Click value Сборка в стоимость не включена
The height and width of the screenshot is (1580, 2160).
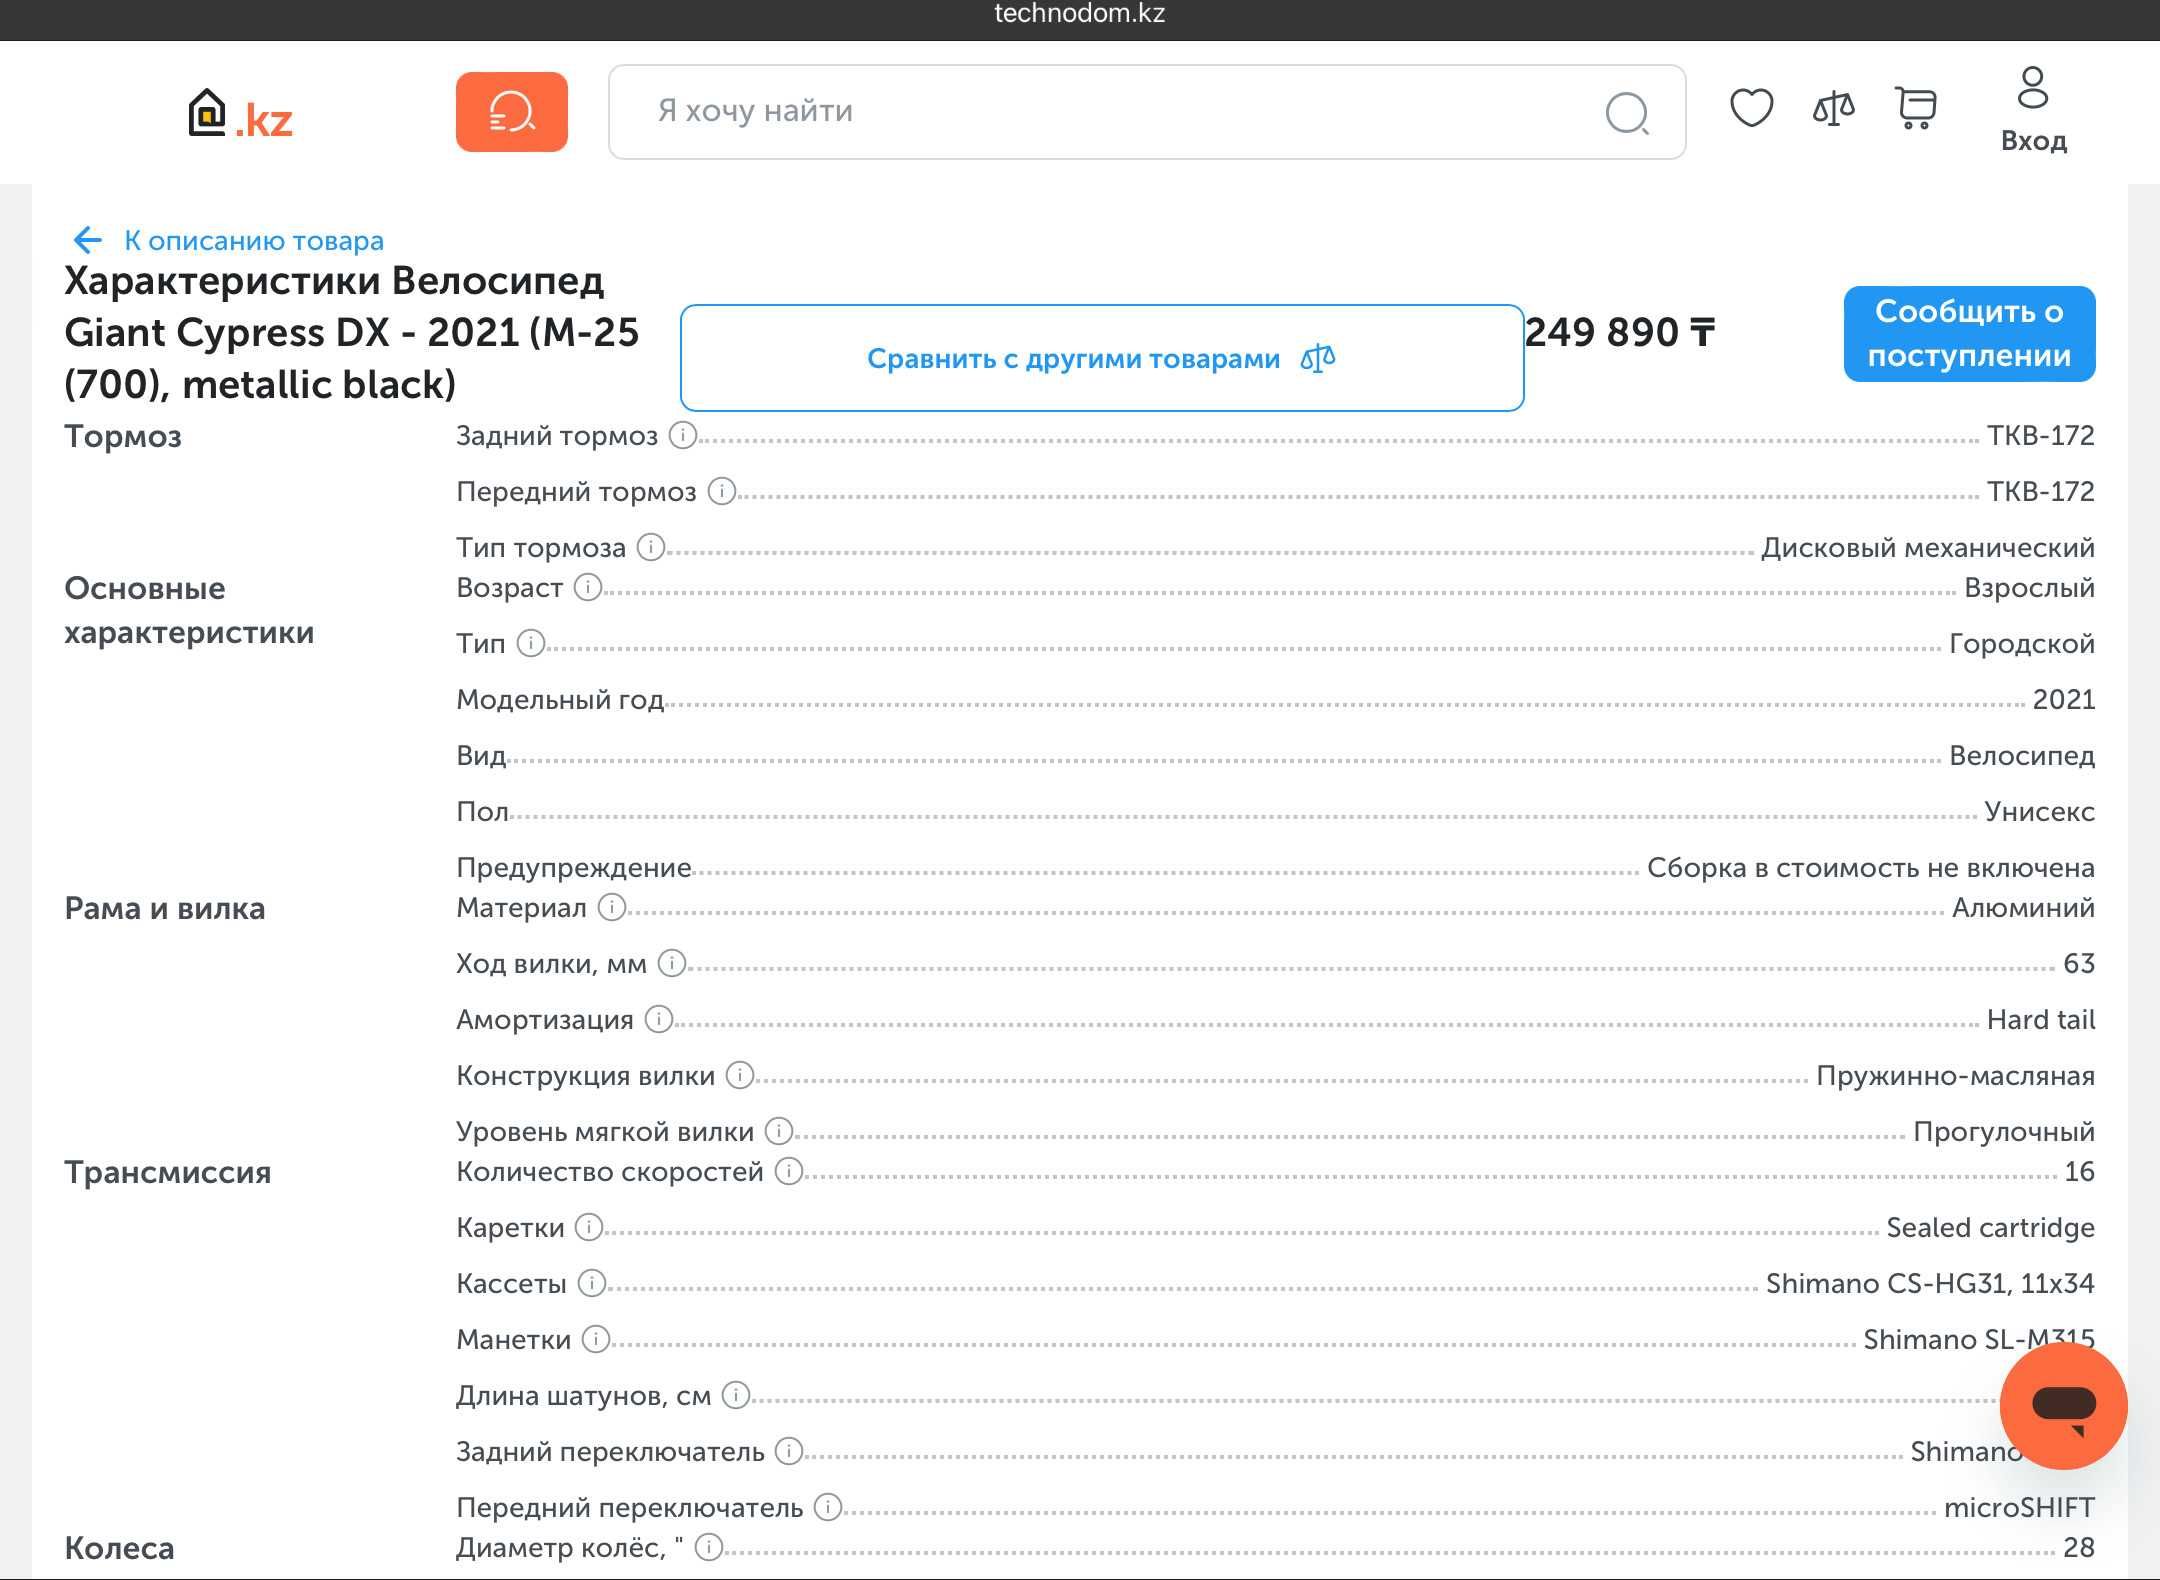pyautogui.click(x=1871, y=867)
